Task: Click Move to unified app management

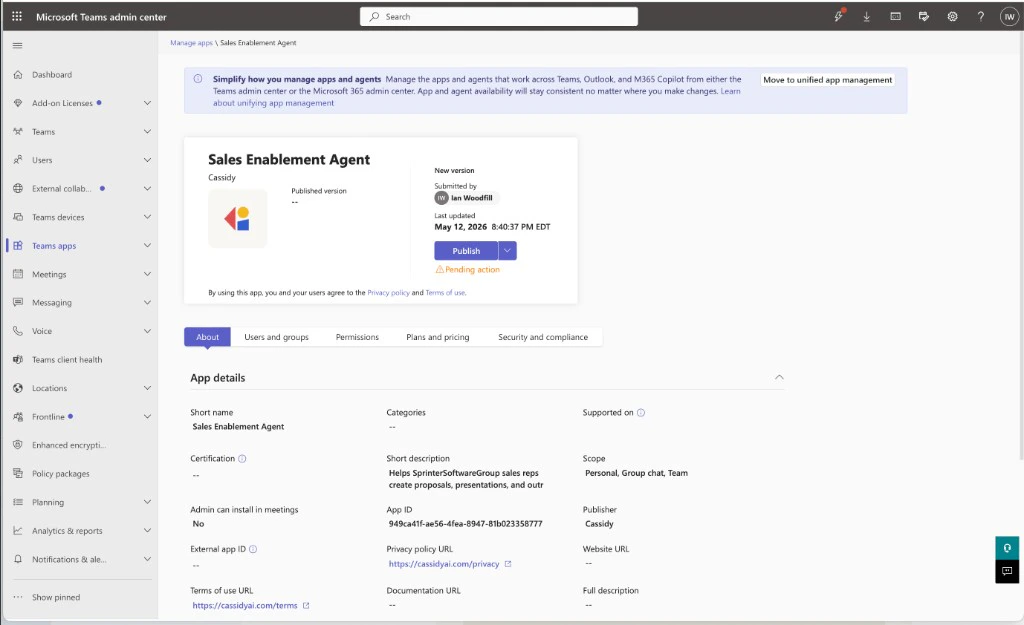Action: point(827,80)
